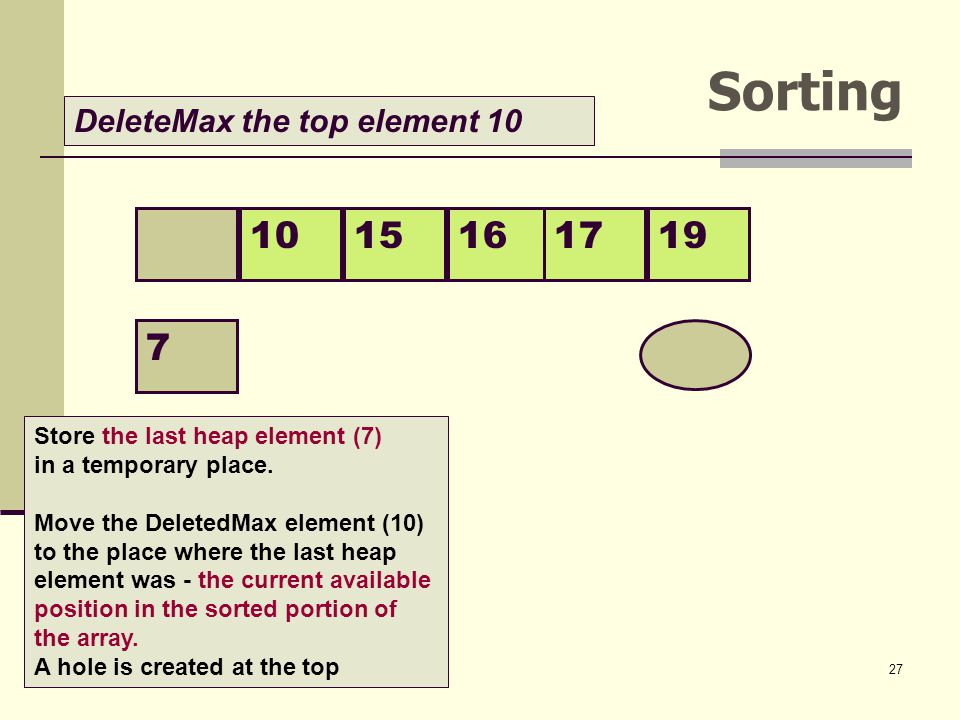This screenshot has height=720, width=960.
Task: Click the red text 'the last heap element (7)'
Action: click(242, 437)
